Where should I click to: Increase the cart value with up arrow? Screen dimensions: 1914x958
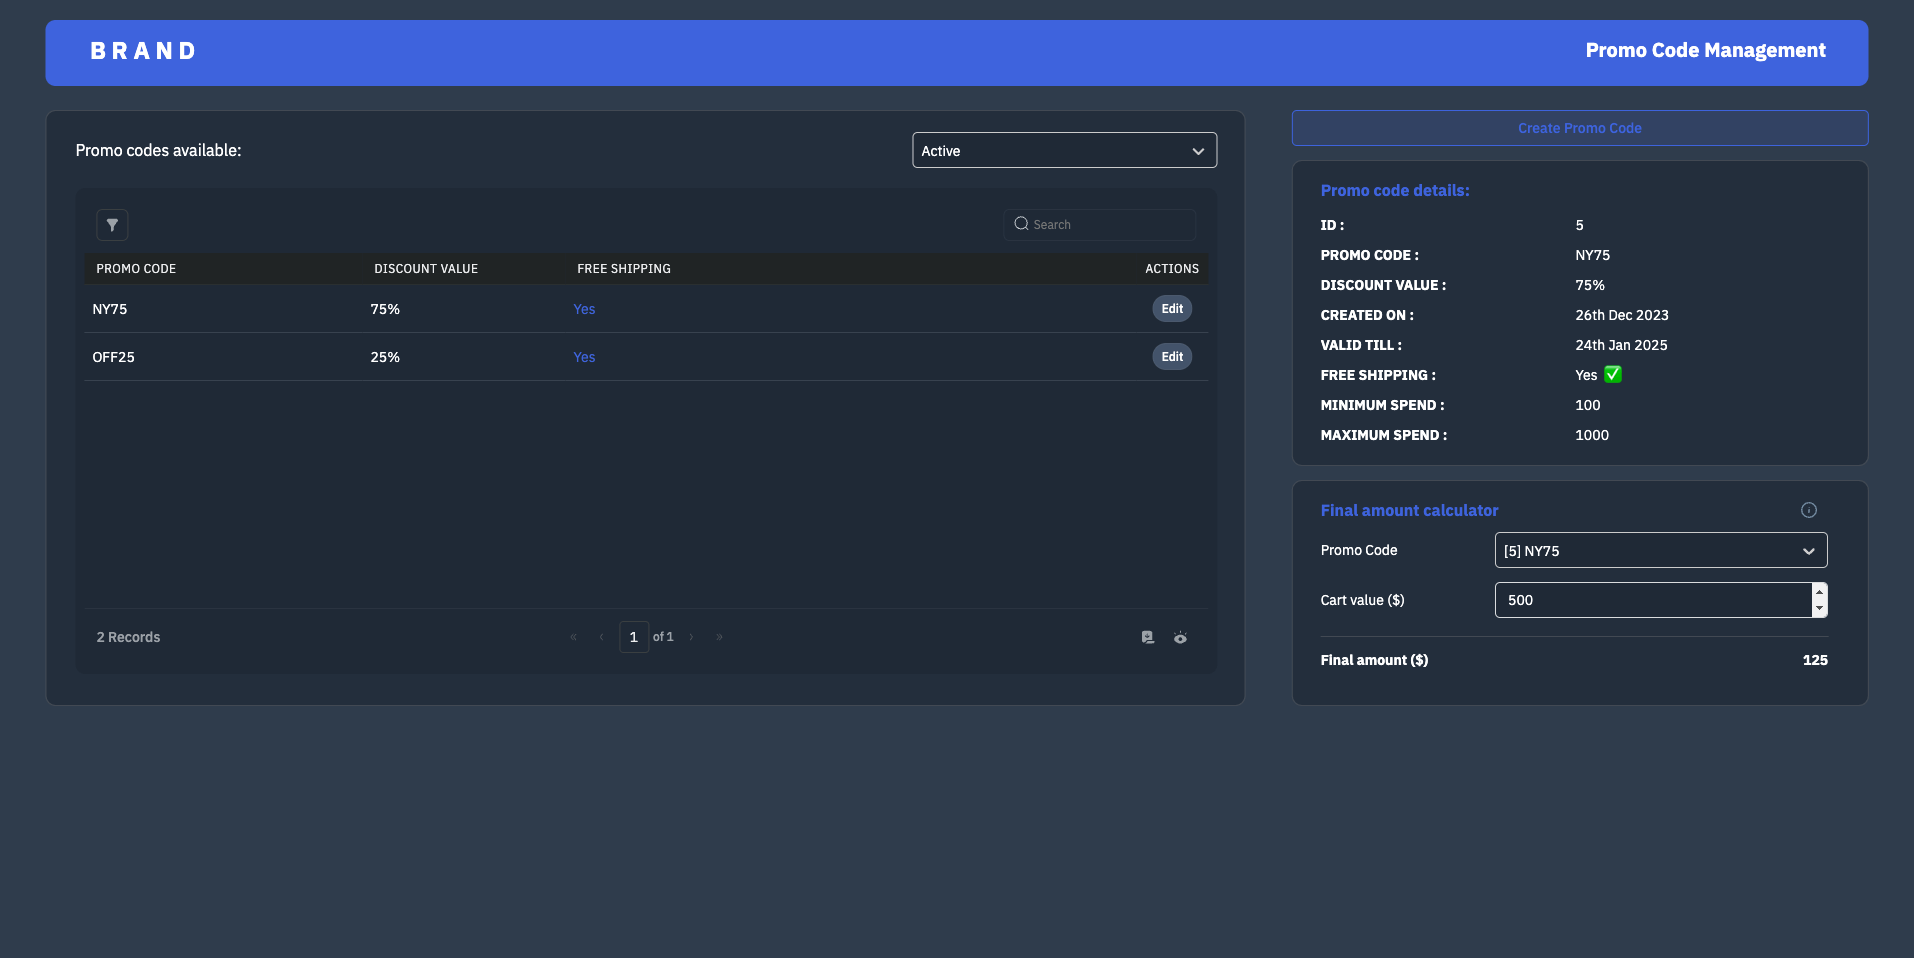click(x=1819, y=592)
